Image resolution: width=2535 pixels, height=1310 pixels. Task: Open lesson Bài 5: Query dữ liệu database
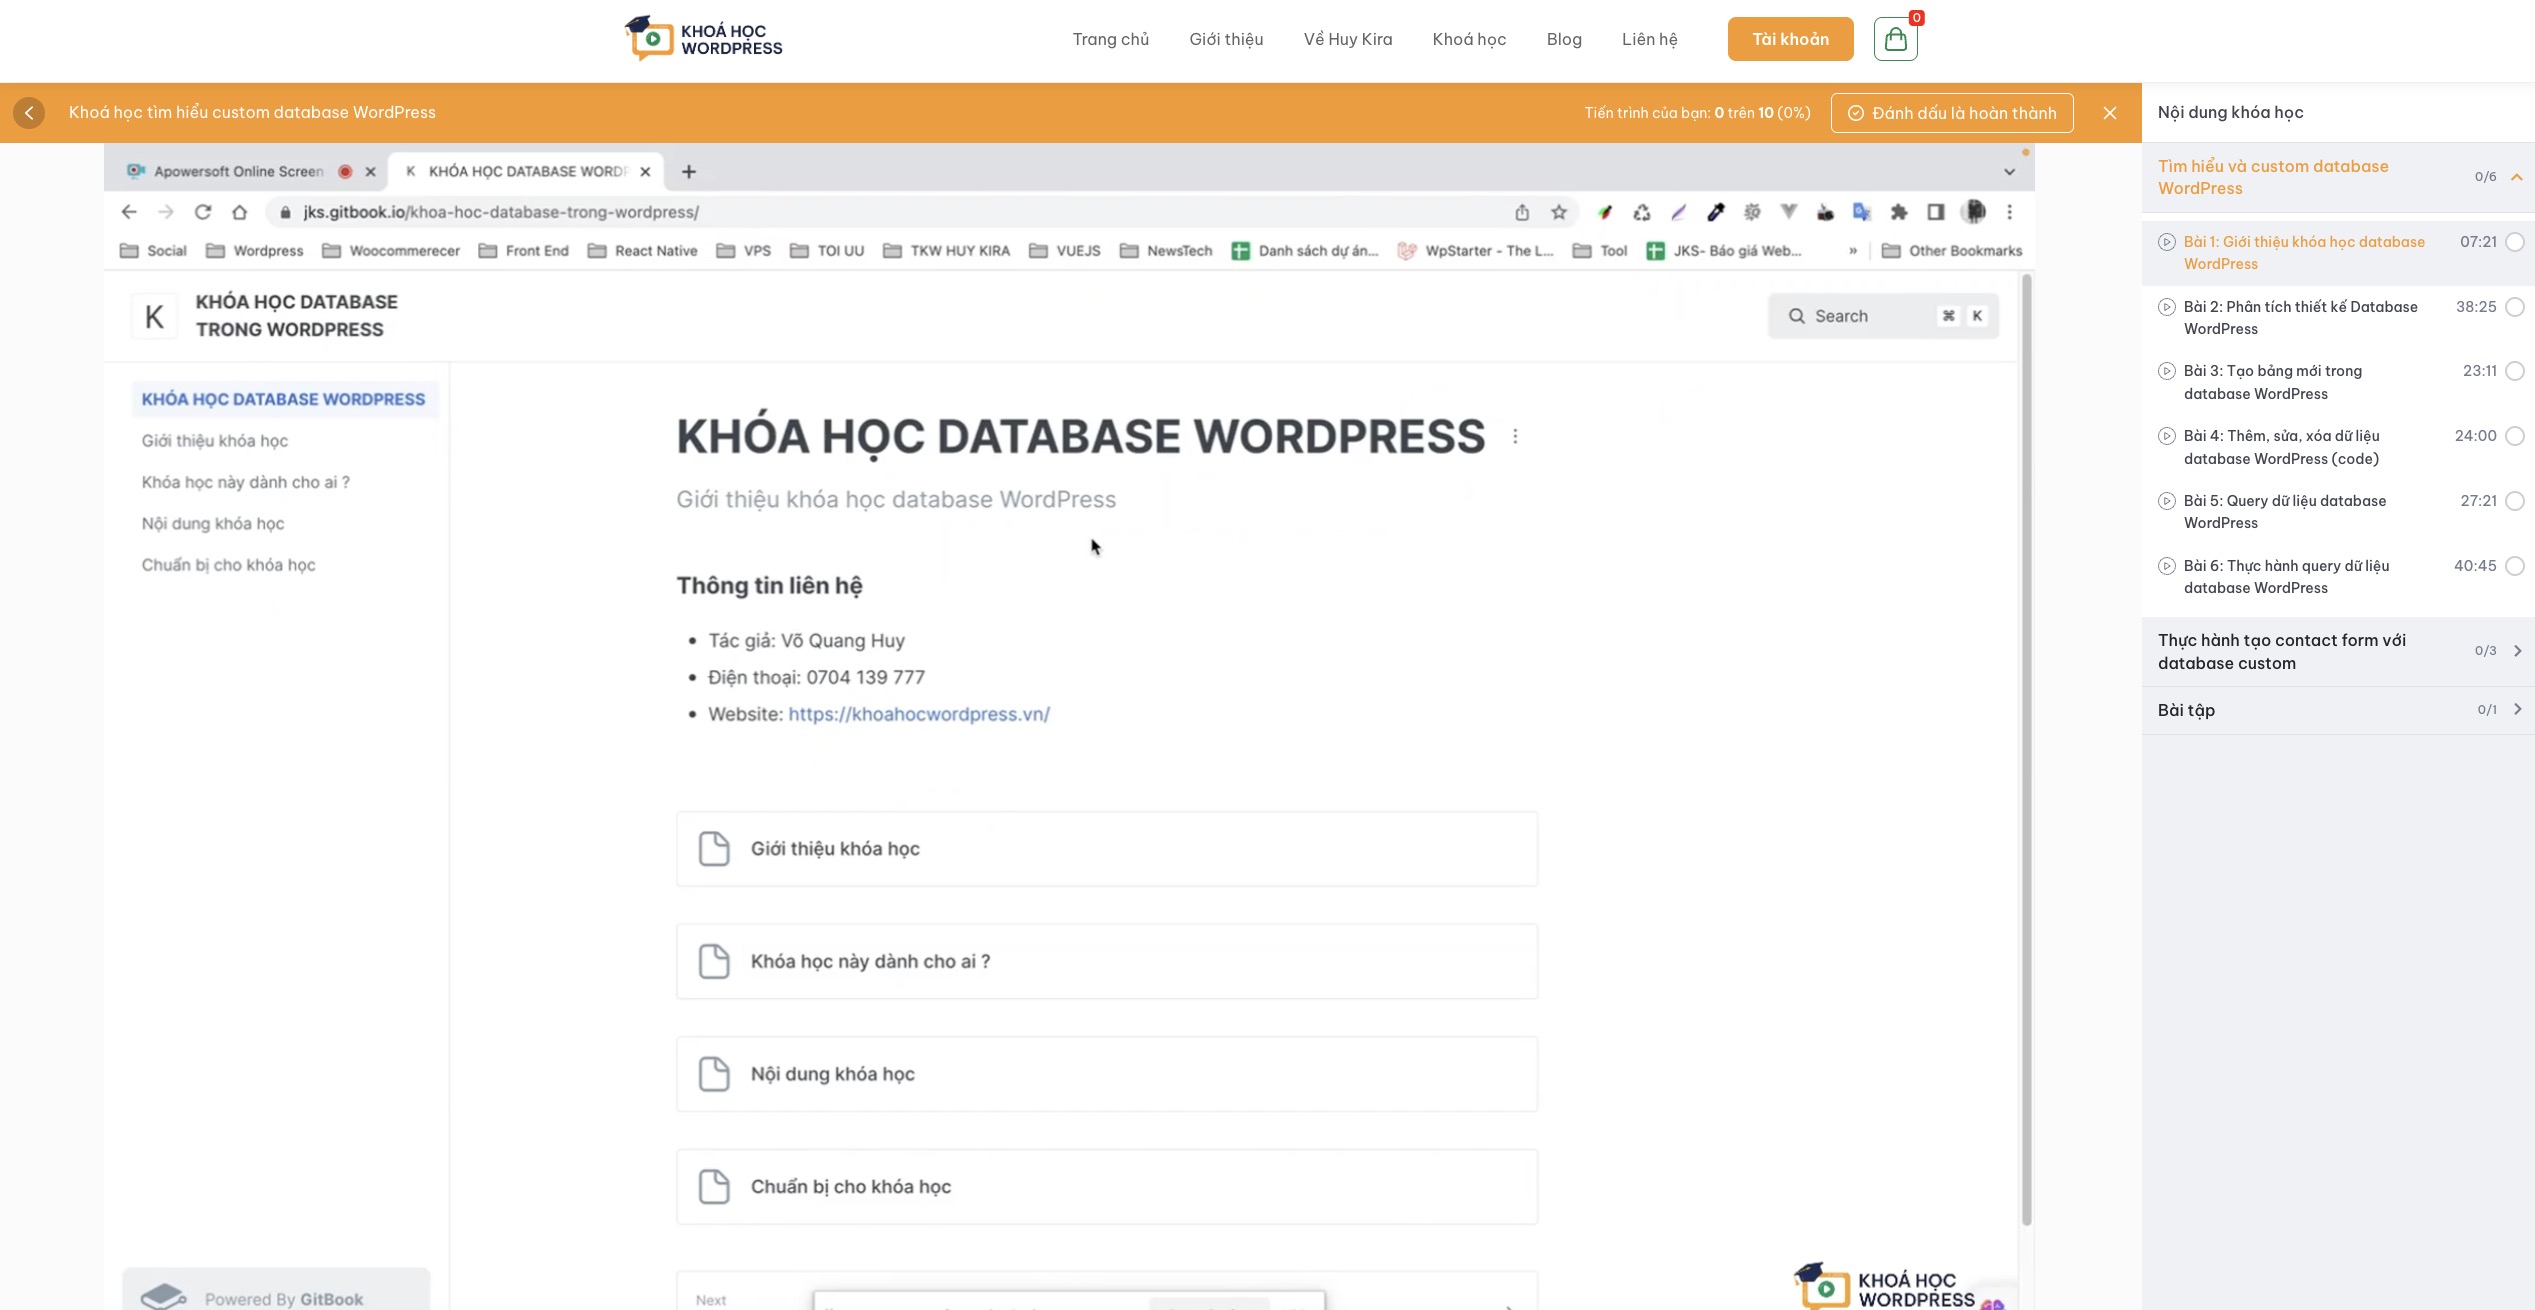click(2284, 511)
